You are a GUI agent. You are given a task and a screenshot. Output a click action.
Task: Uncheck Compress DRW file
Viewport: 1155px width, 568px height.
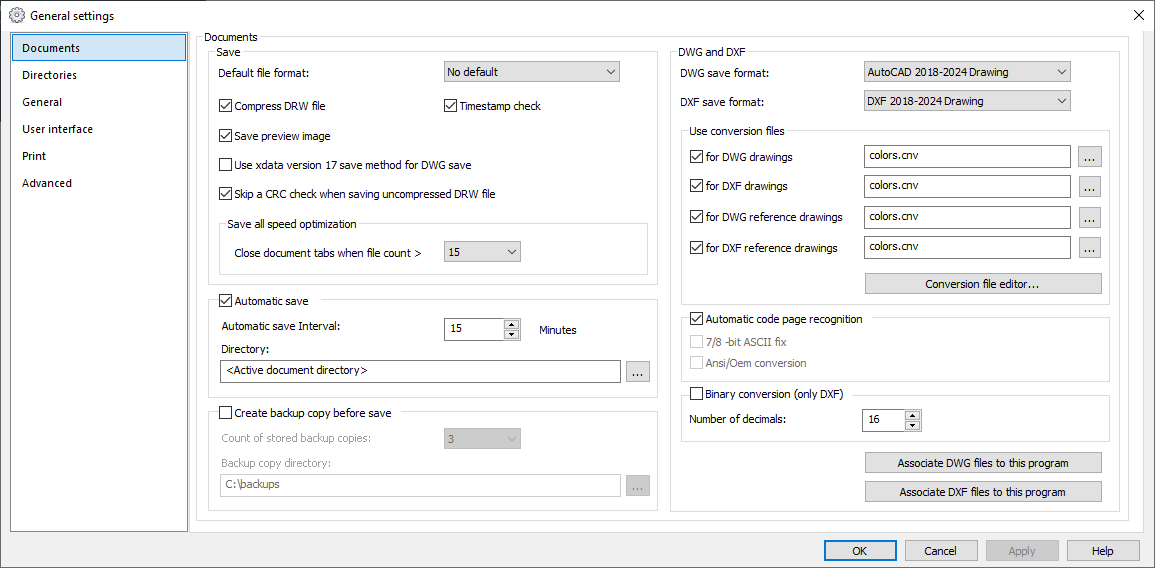coord(225,106)
